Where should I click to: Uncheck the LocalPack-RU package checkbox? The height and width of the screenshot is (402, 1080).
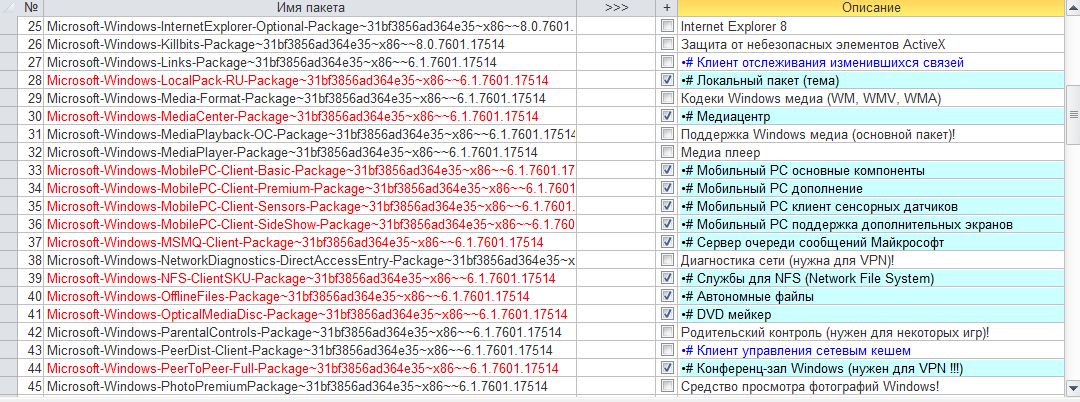666,80
